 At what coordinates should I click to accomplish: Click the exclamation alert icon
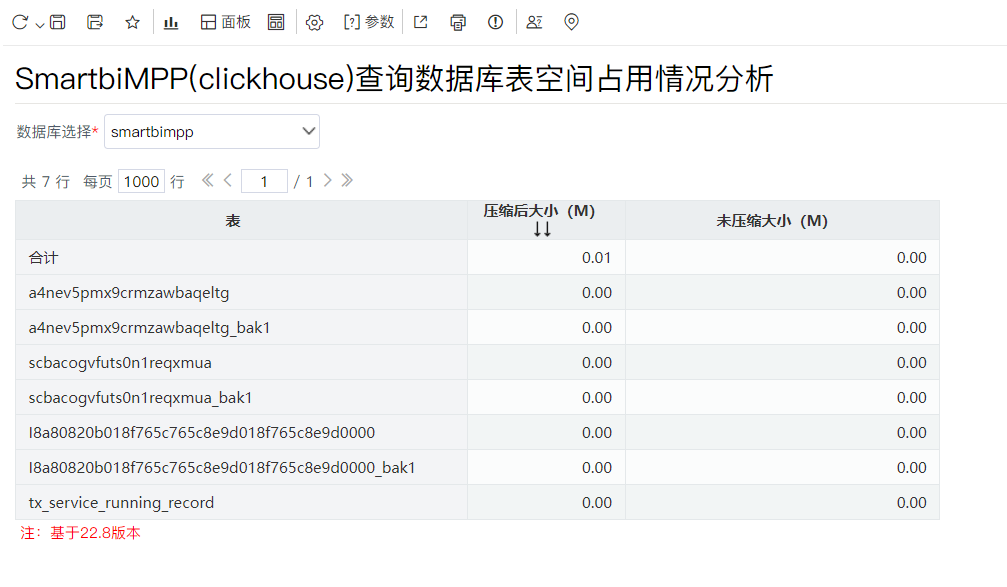(x=495, y=22)
